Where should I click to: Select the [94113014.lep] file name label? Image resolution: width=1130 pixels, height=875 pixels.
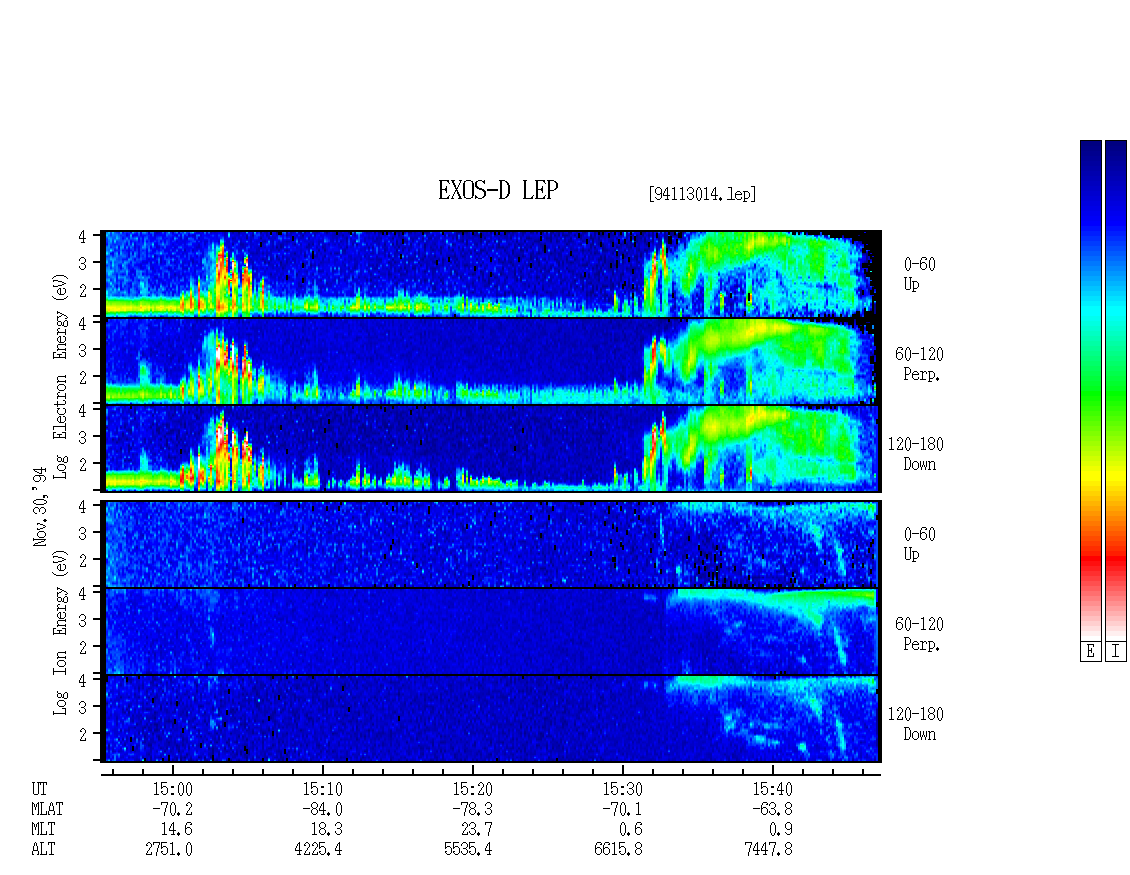click(703, 194)
